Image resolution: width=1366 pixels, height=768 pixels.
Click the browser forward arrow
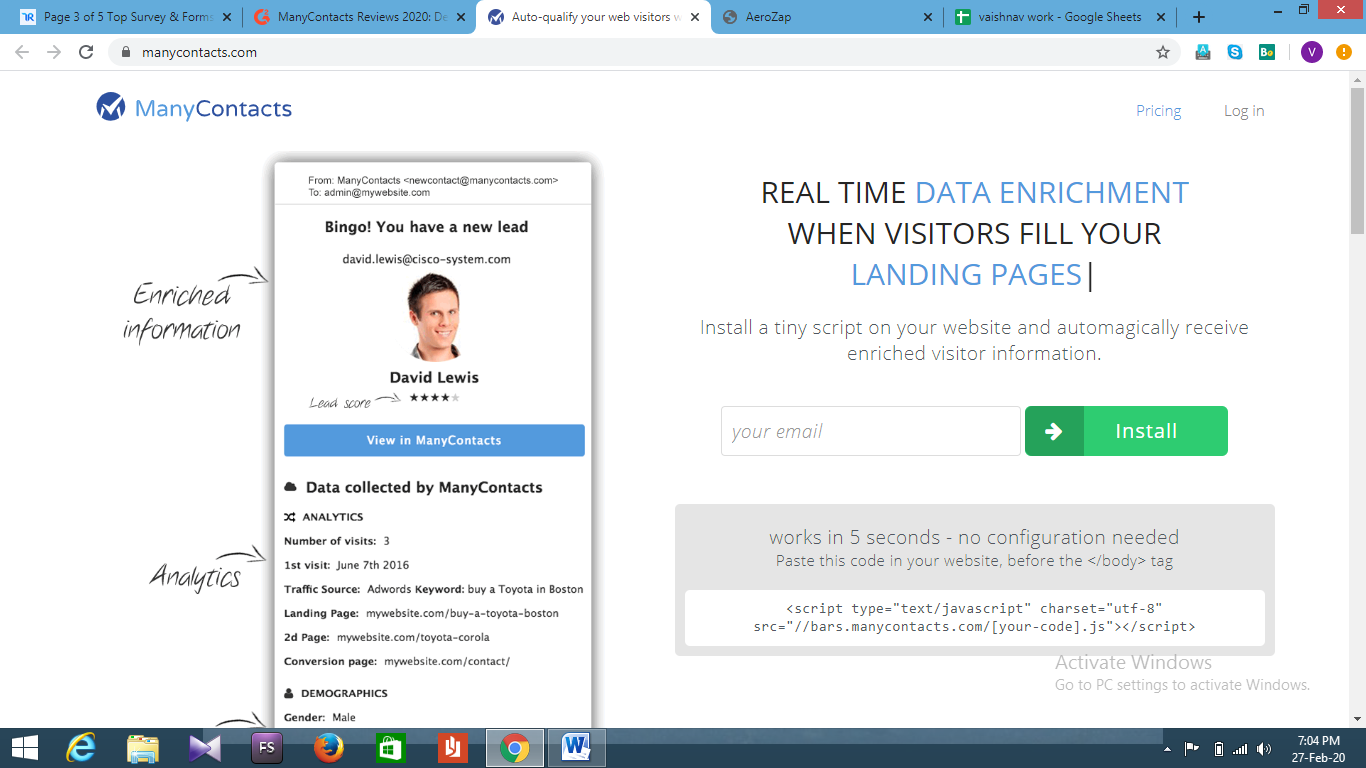(54, 52)
